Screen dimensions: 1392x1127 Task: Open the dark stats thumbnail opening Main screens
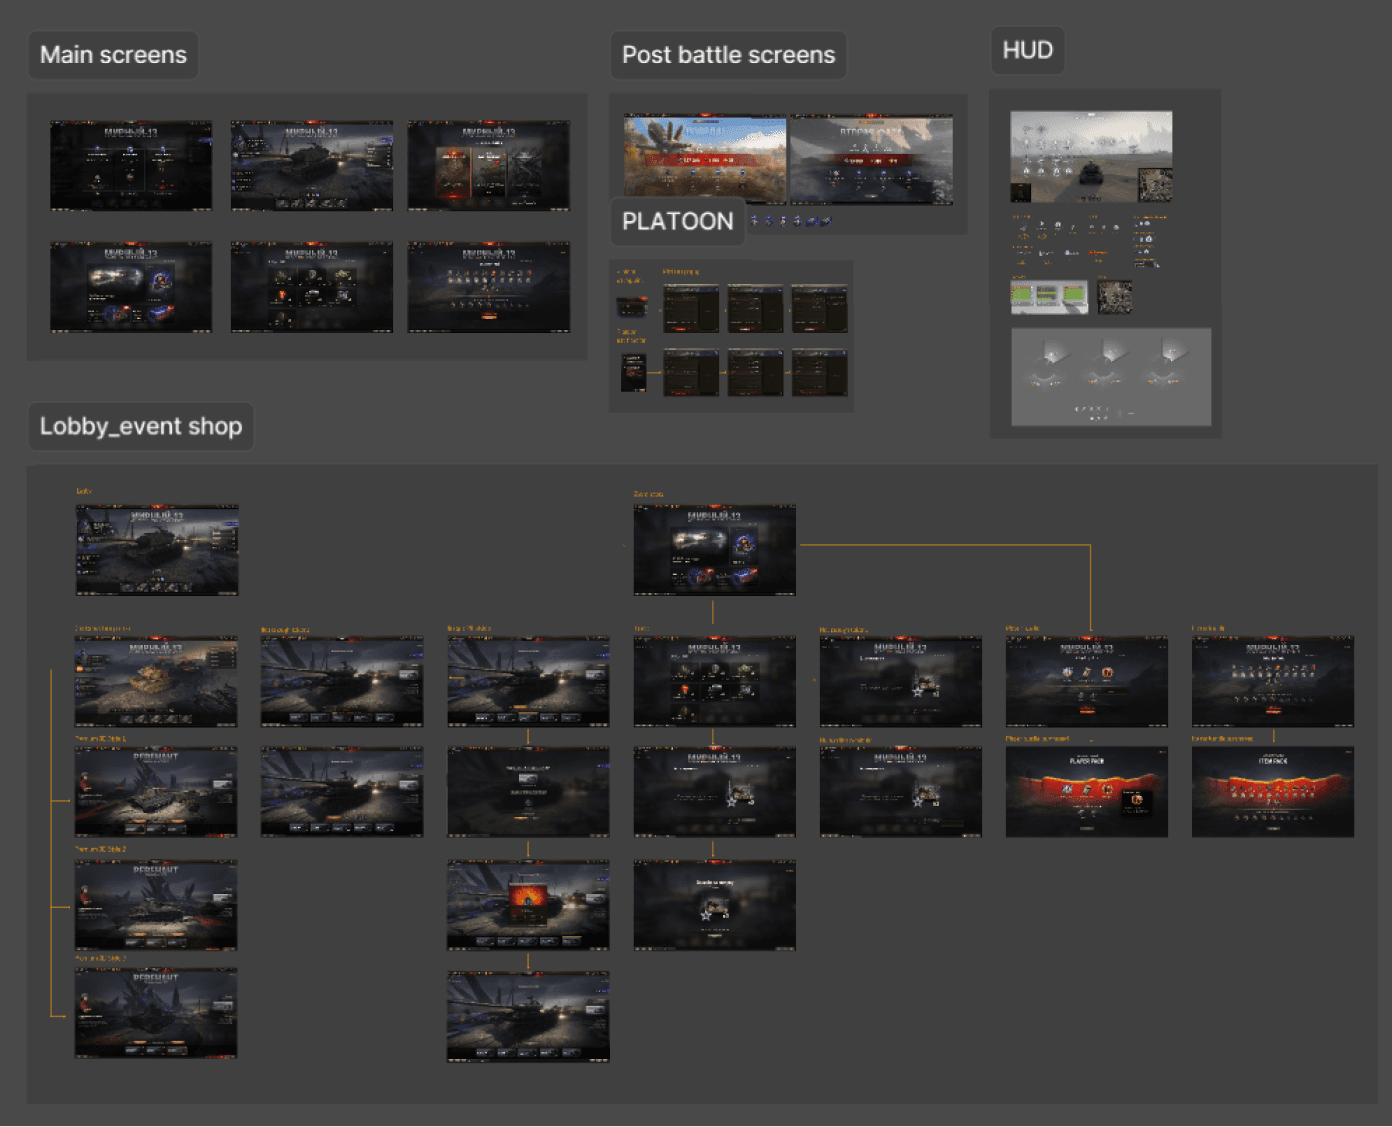pos(131,166)
